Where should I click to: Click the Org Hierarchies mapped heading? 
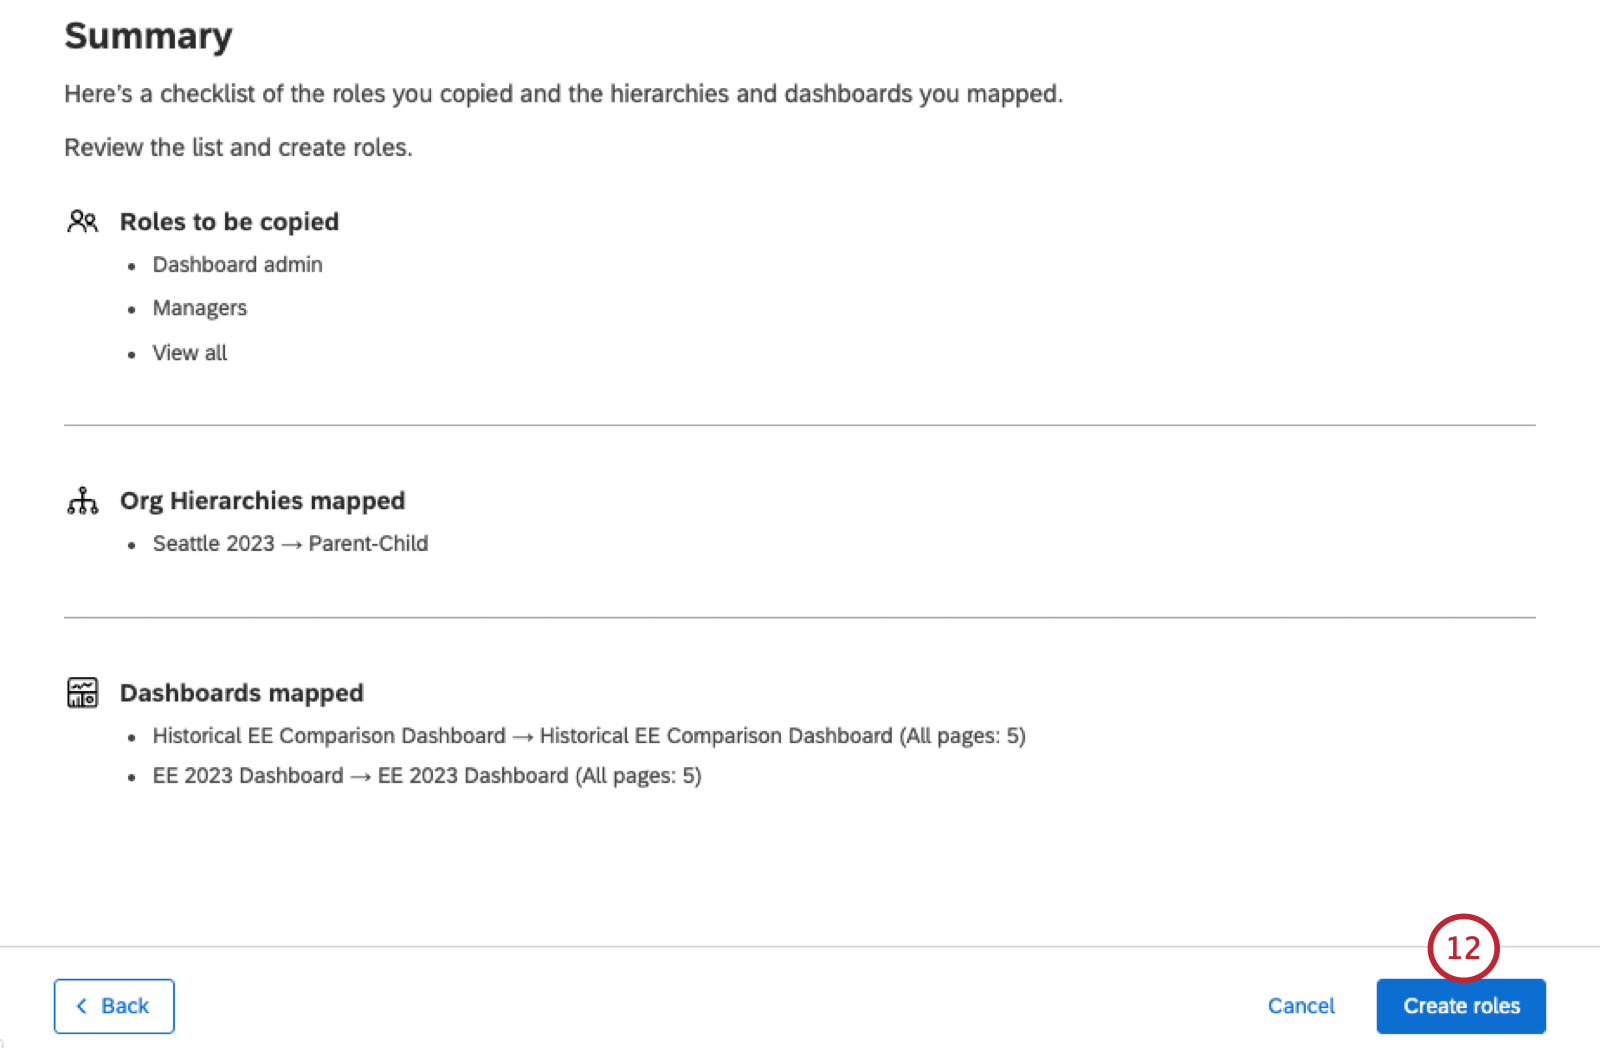click(262, 501)
